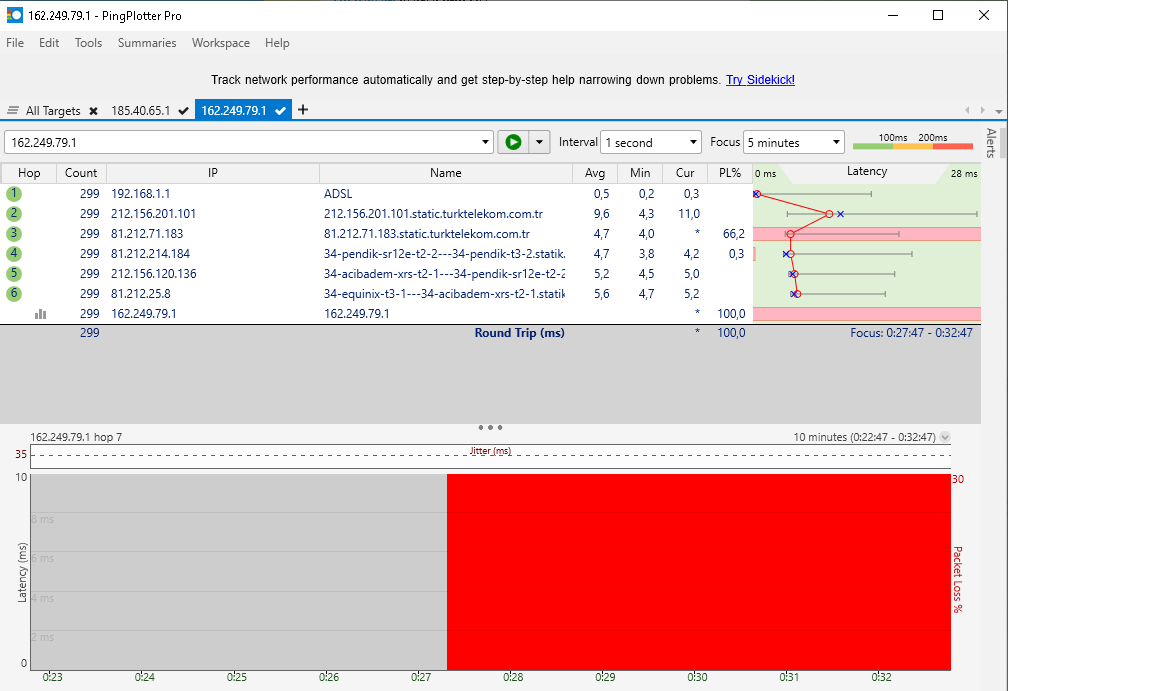The width and height of the screenshot is (1152, 691).
Task: Click the Name column header
Action: pos(446,173)
